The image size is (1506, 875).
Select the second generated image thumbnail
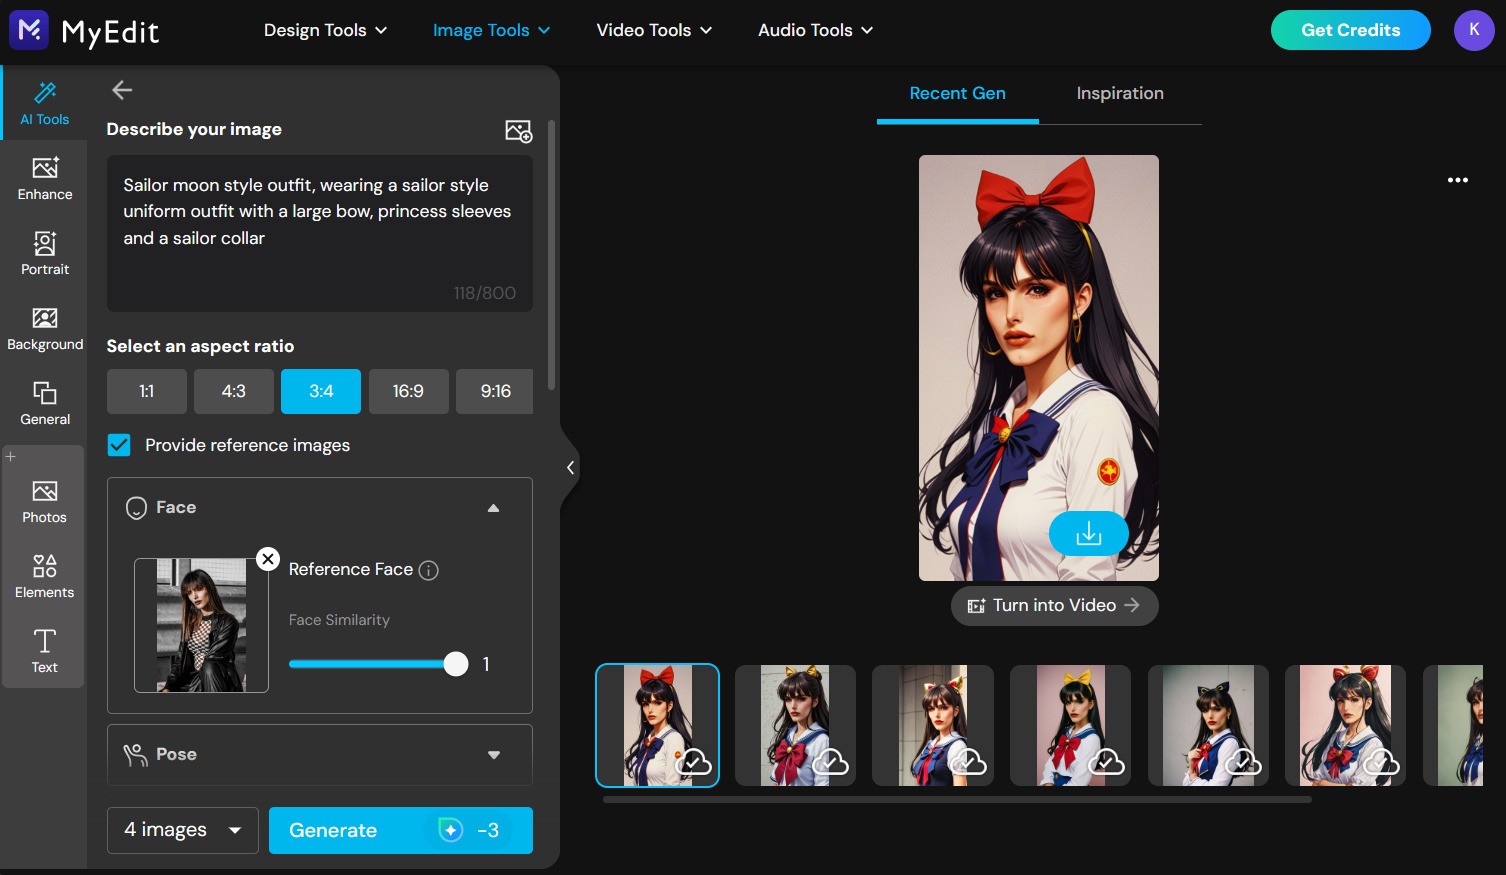[794, 725]
